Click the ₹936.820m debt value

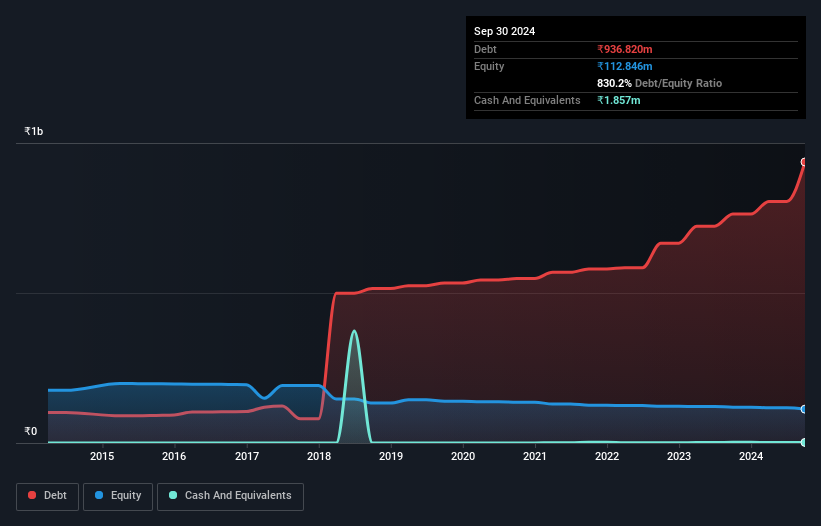click(x=625, y=49)
